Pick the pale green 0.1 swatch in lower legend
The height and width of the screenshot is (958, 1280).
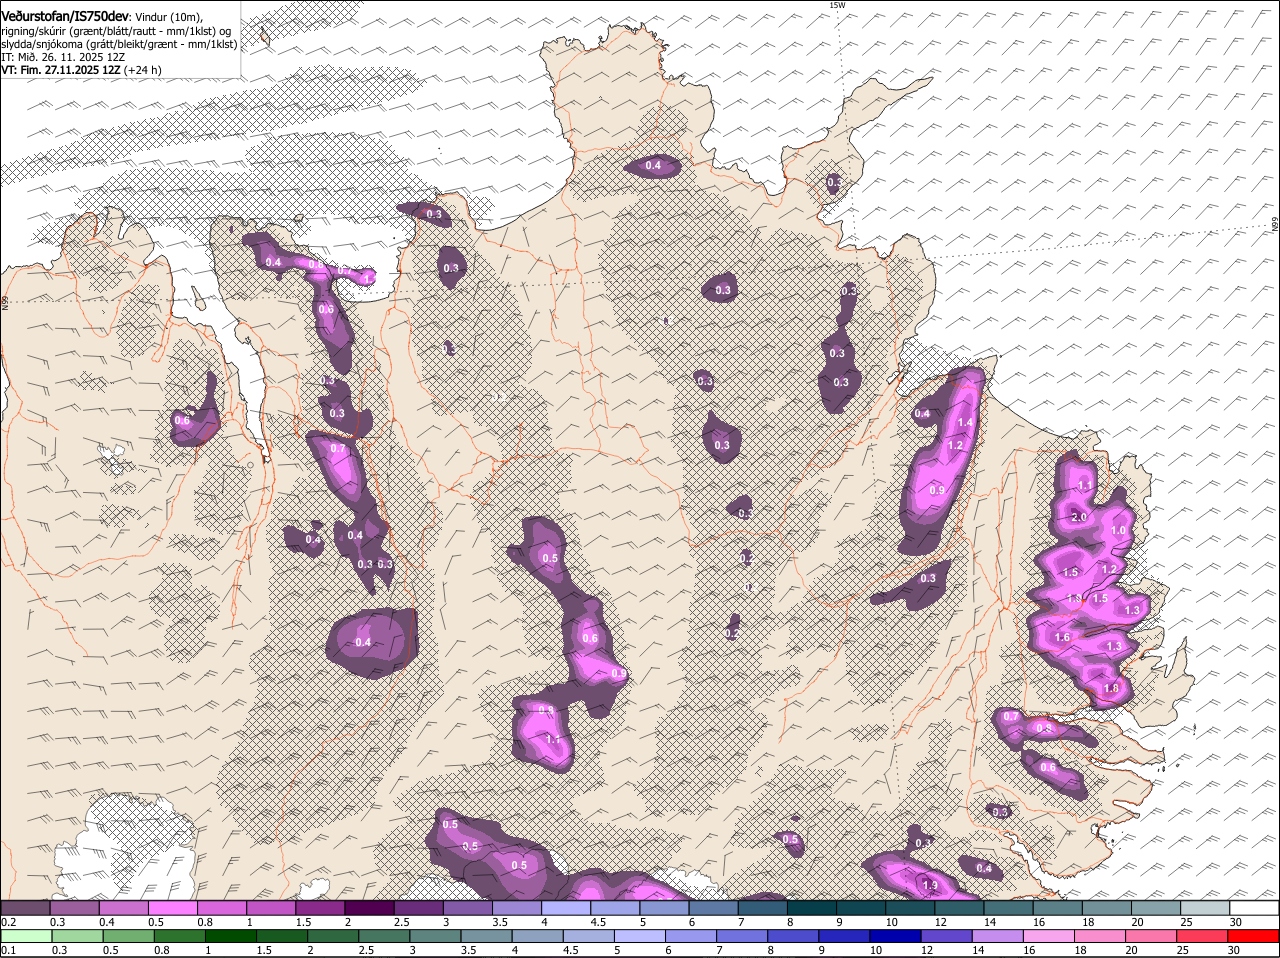click(x=26, y=936)
